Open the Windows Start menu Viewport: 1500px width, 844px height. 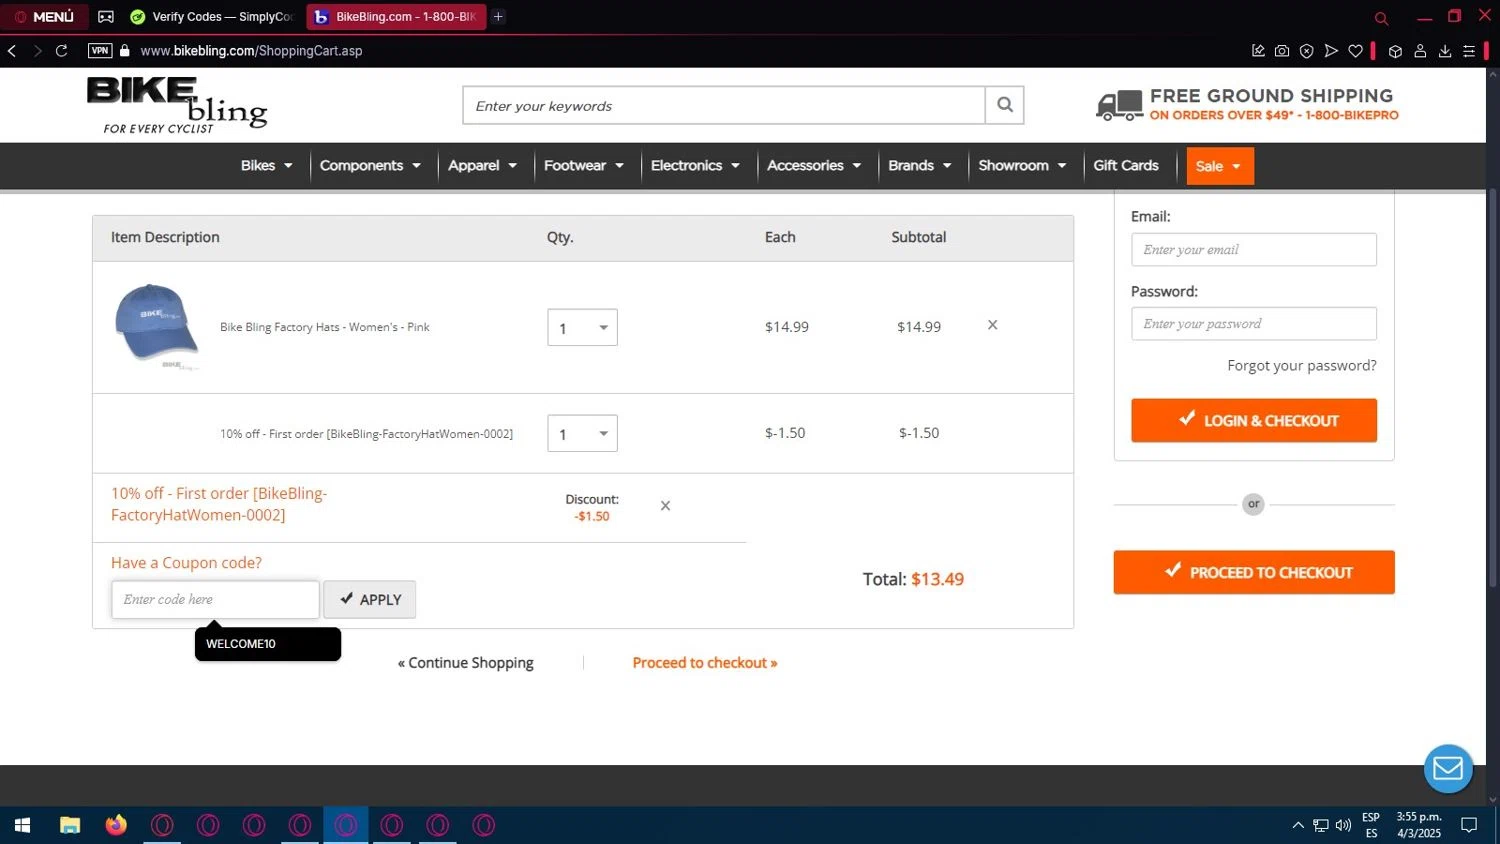(x=22, y=826)
